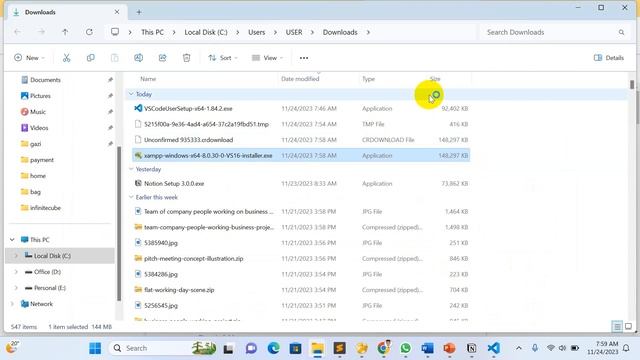Open the Sort dropdown
Image resolution: width=640 pixels, height=360 pixels.
coord(223,58)
